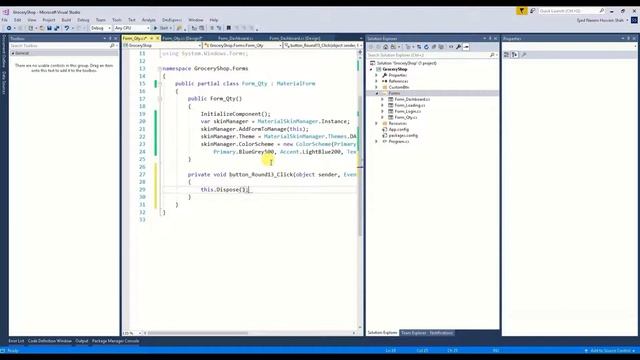This screenshot has width=640, height=360.
Task: Close the Toolbox panel
Action: (116, 38)
